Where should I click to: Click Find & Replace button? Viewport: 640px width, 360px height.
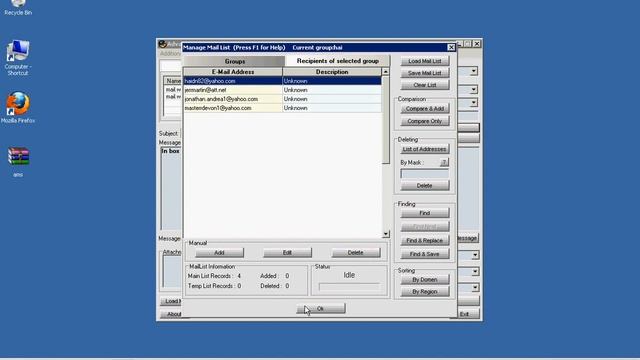(x=424, y=240)
